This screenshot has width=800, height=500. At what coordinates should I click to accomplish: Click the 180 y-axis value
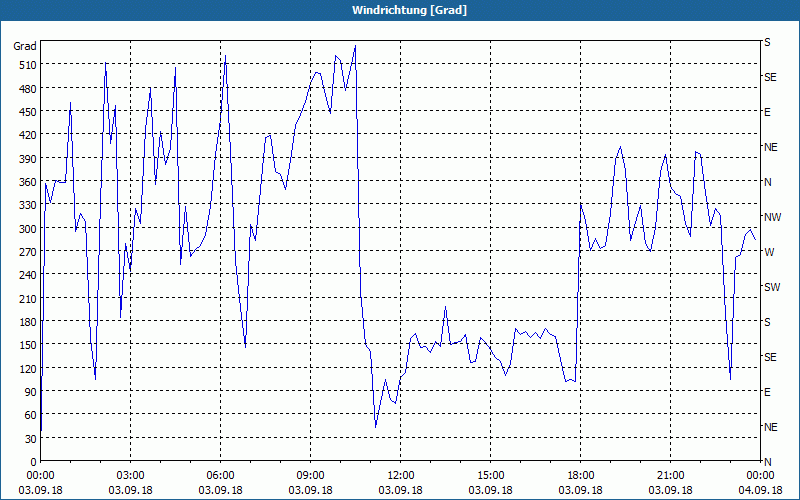pos(28,321)
